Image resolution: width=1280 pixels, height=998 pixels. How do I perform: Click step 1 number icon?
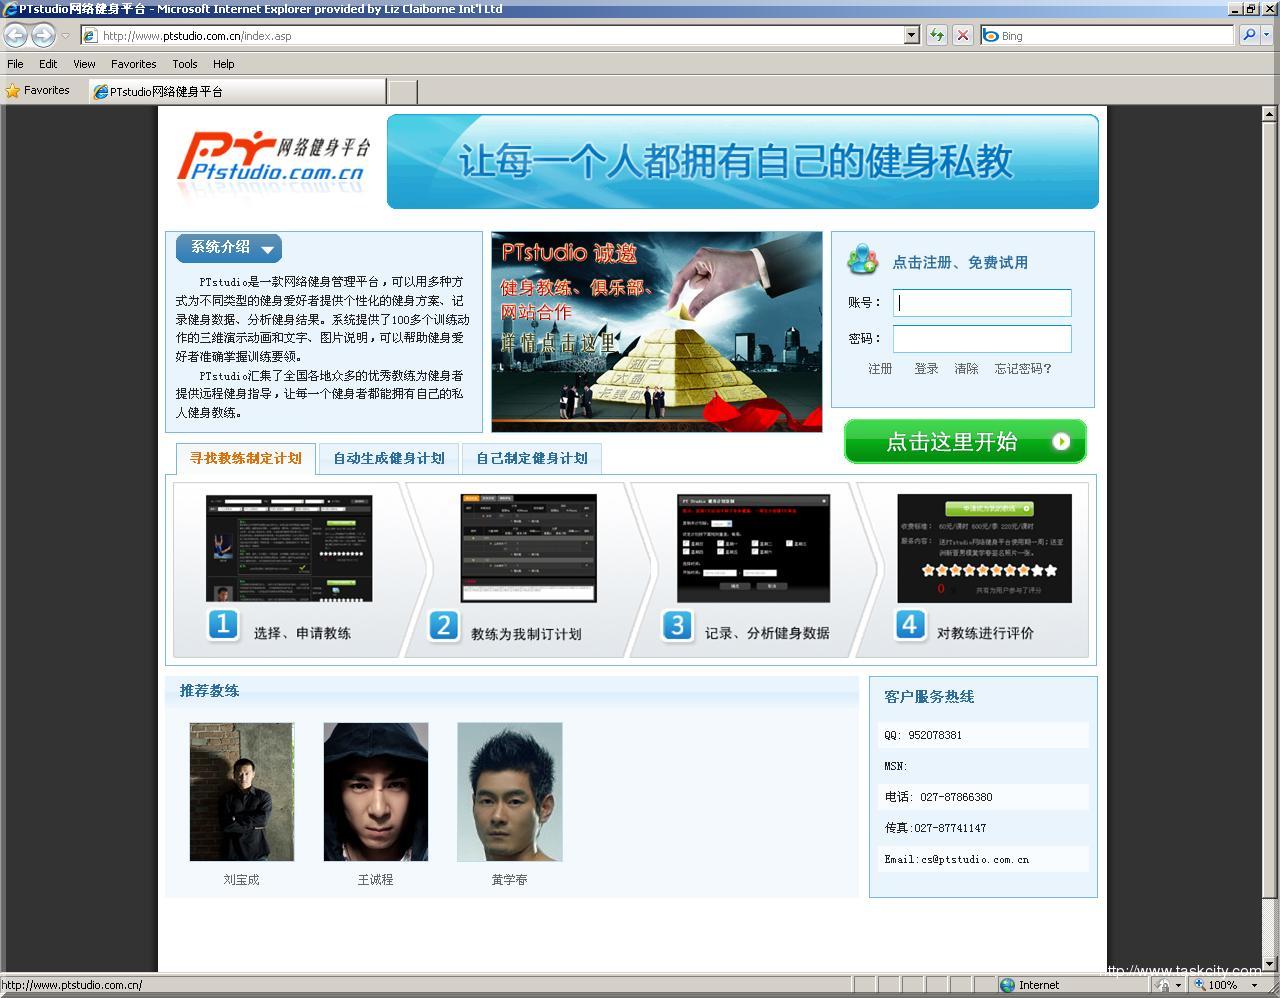pos(223,625)
